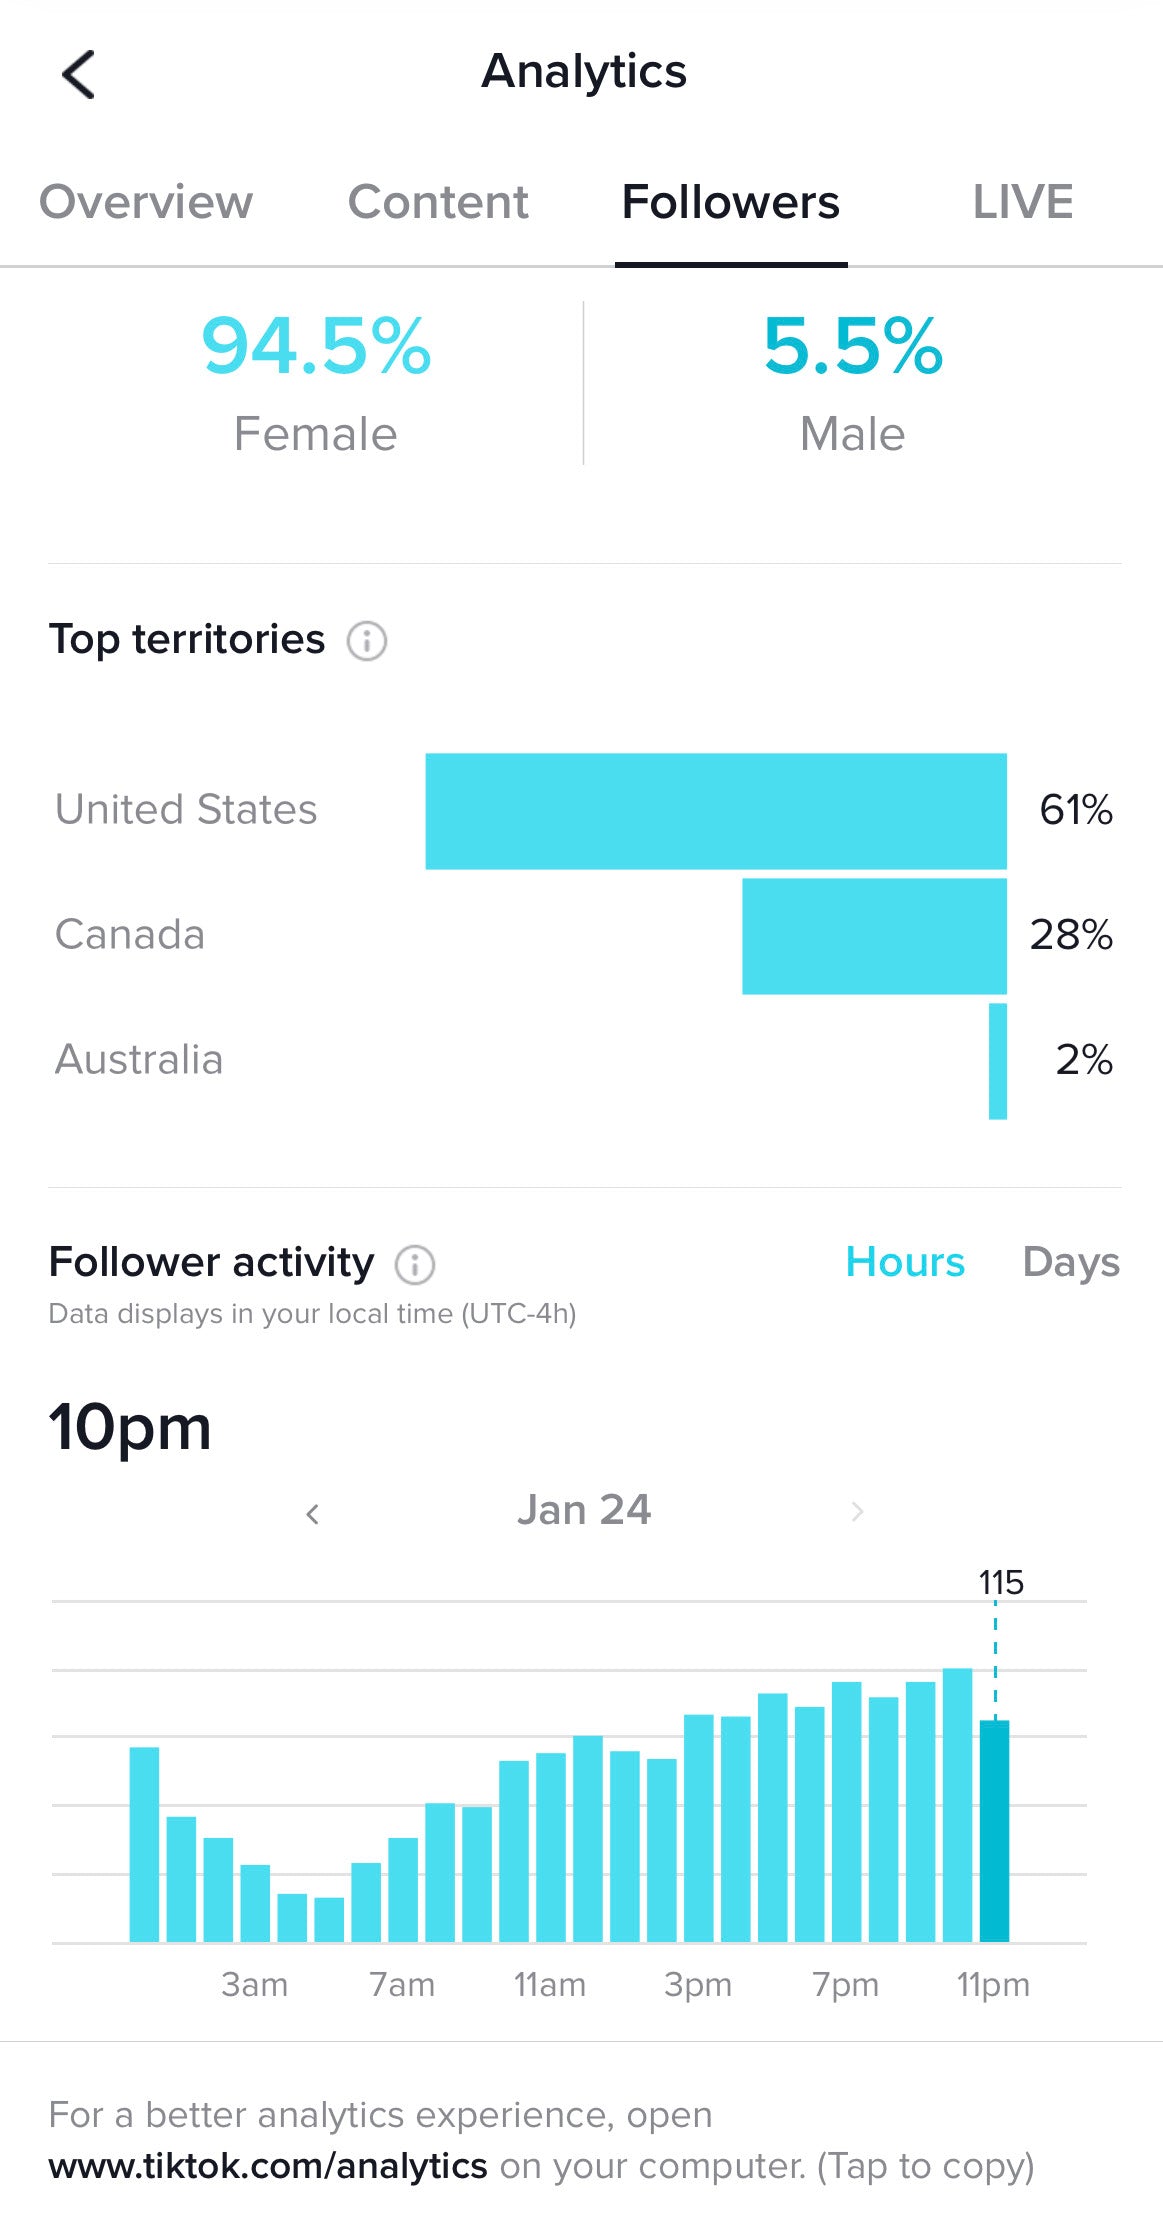Screen dimensions: 1163x2236
Task: Open the Content analytics tab
Action: click(438, 201)
